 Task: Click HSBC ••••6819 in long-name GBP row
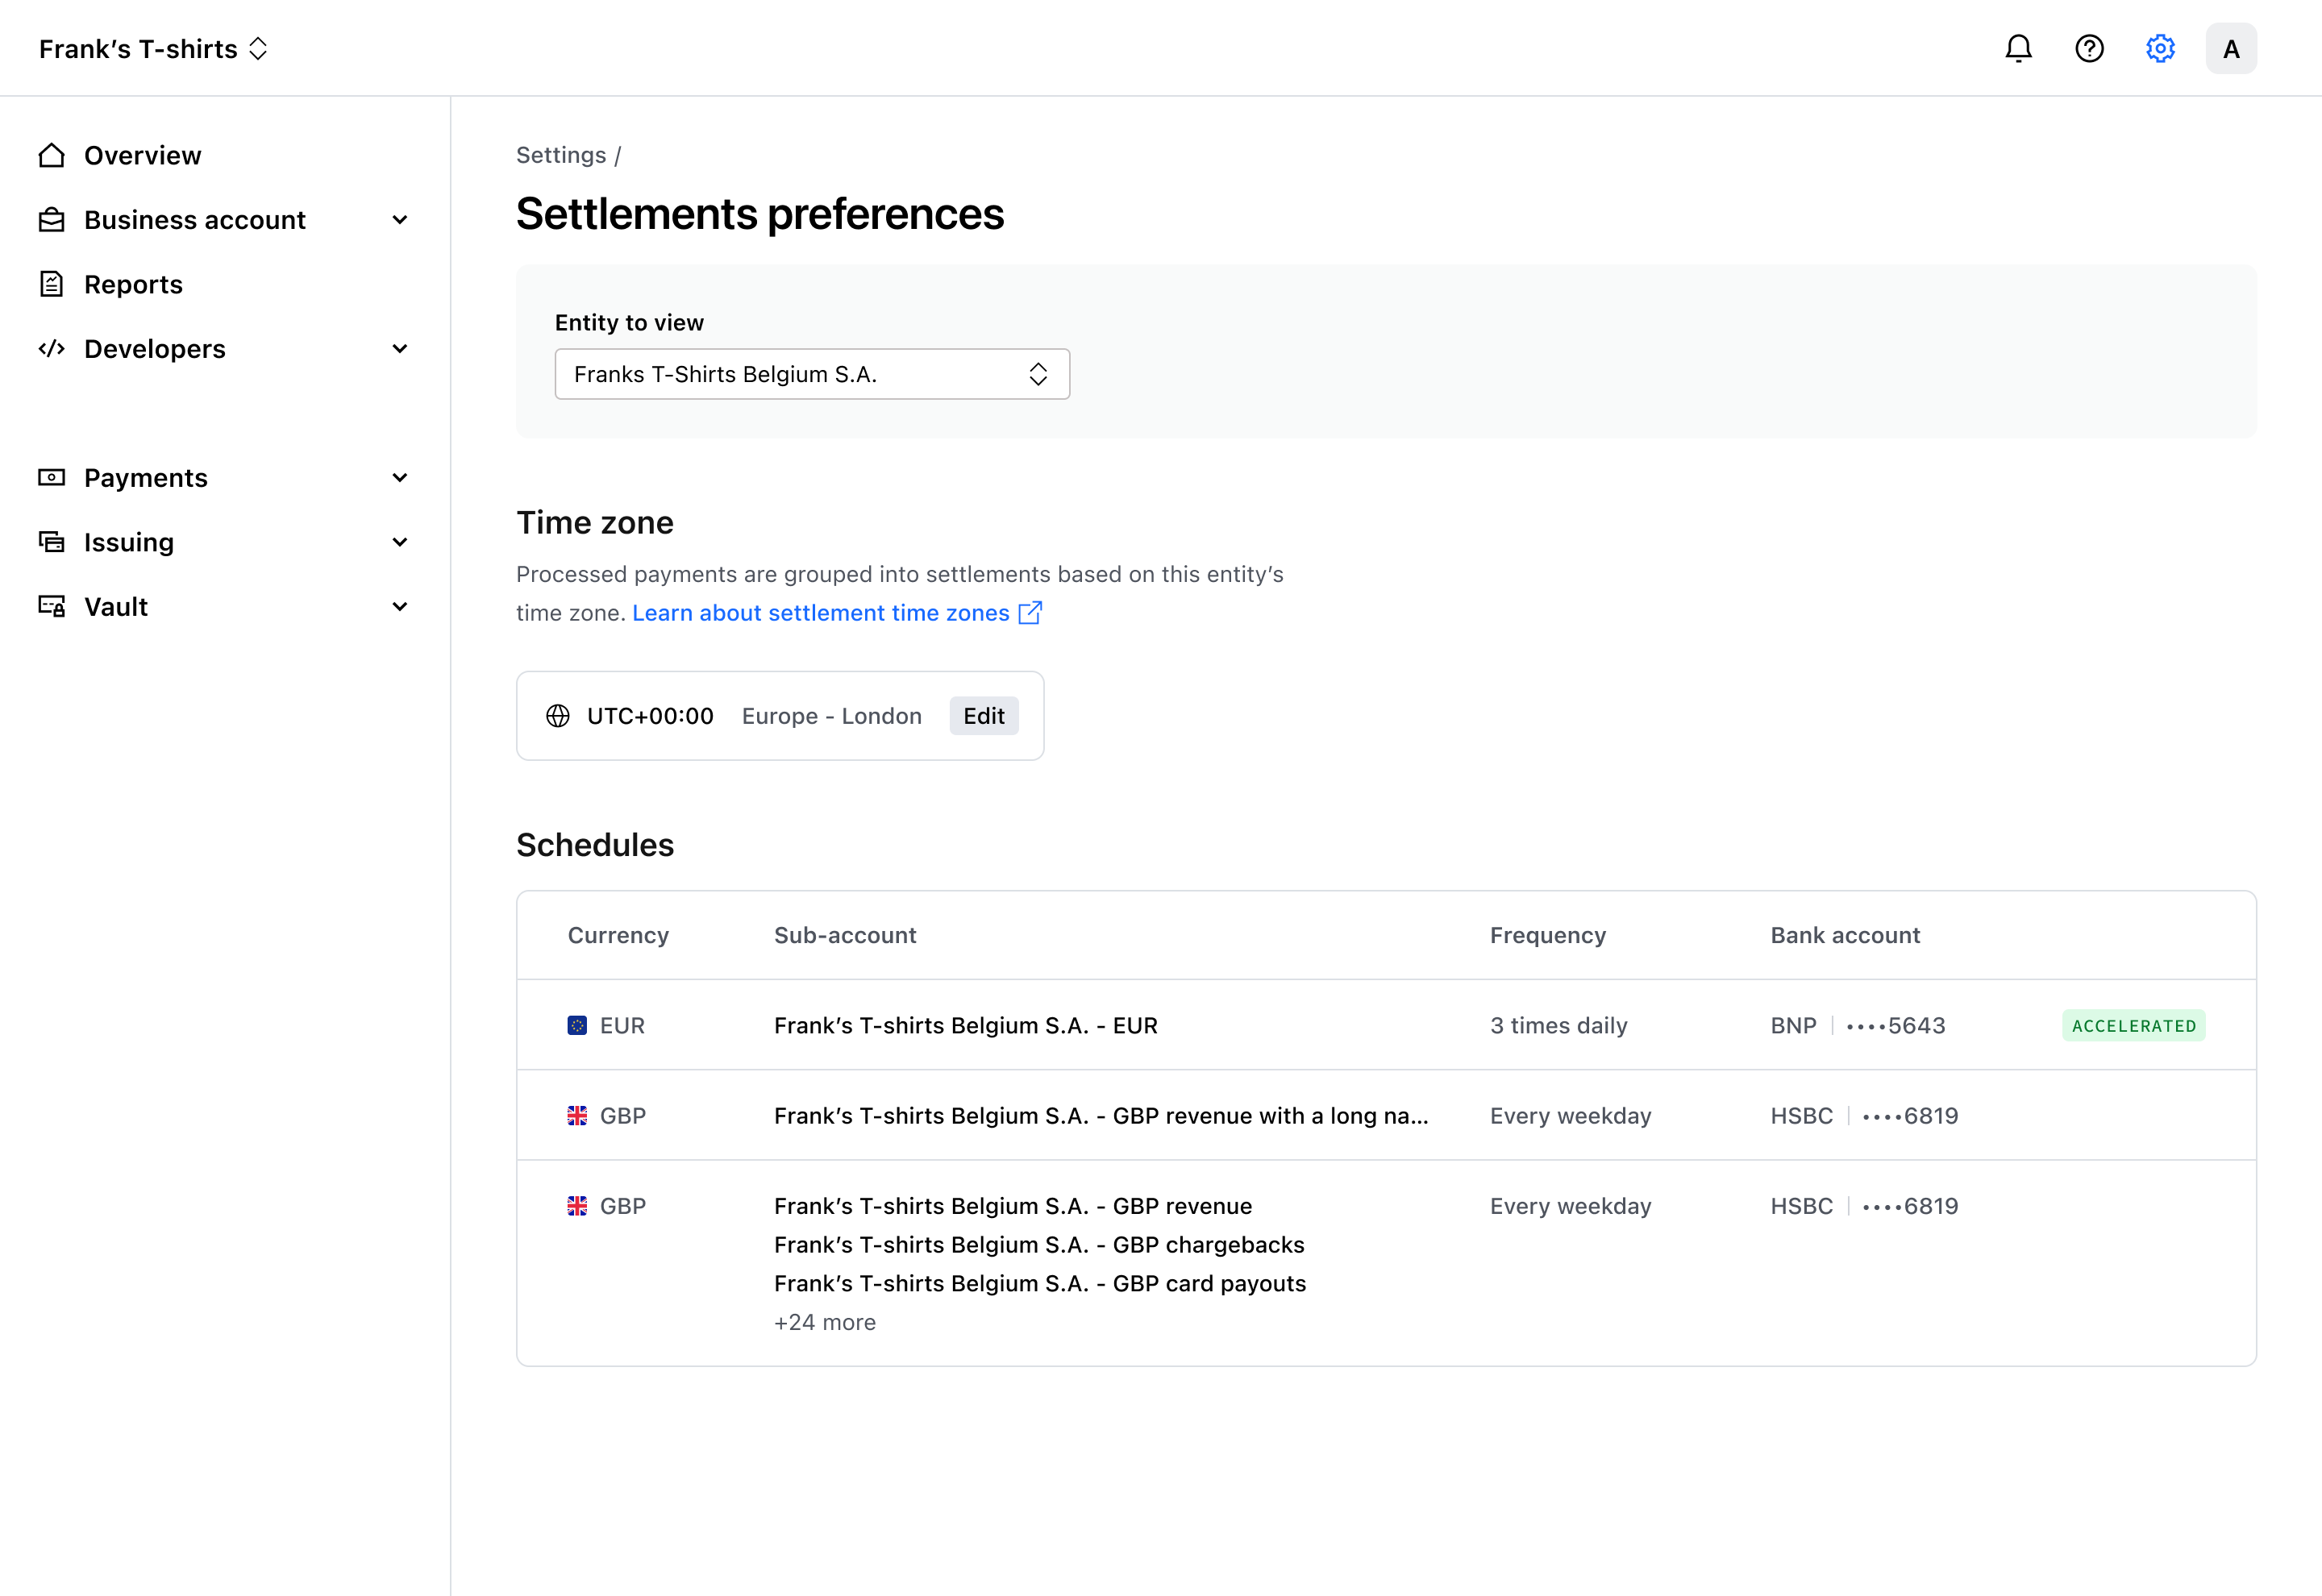(x=1864, y=1116)
